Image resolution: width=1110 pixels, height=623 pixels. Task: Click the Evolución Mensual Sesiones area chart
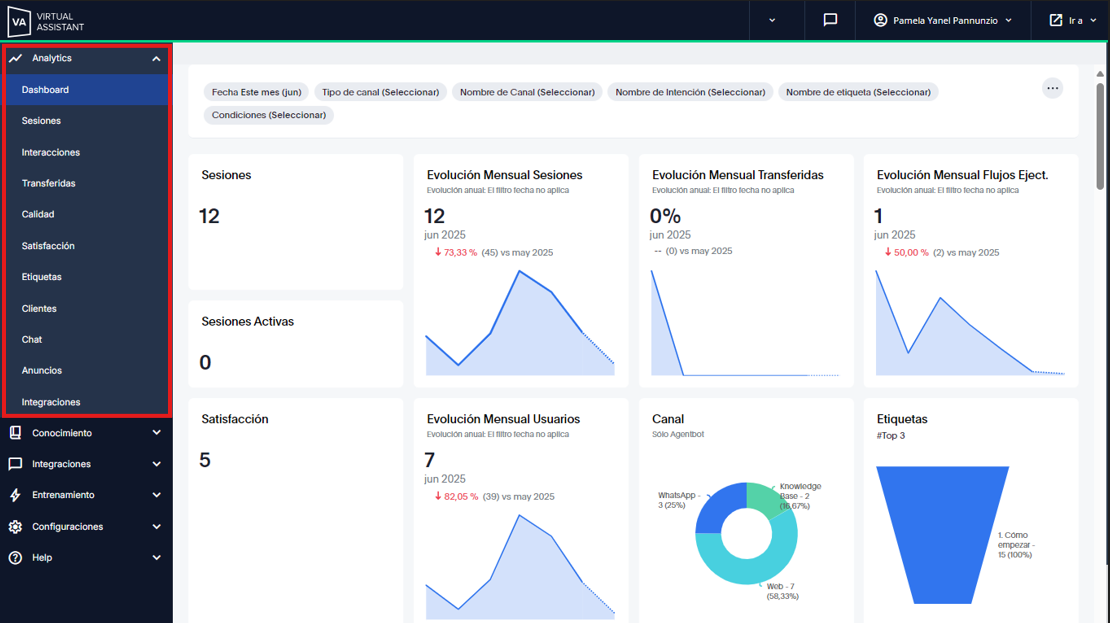pyautogui.click(x=520, y=323)
